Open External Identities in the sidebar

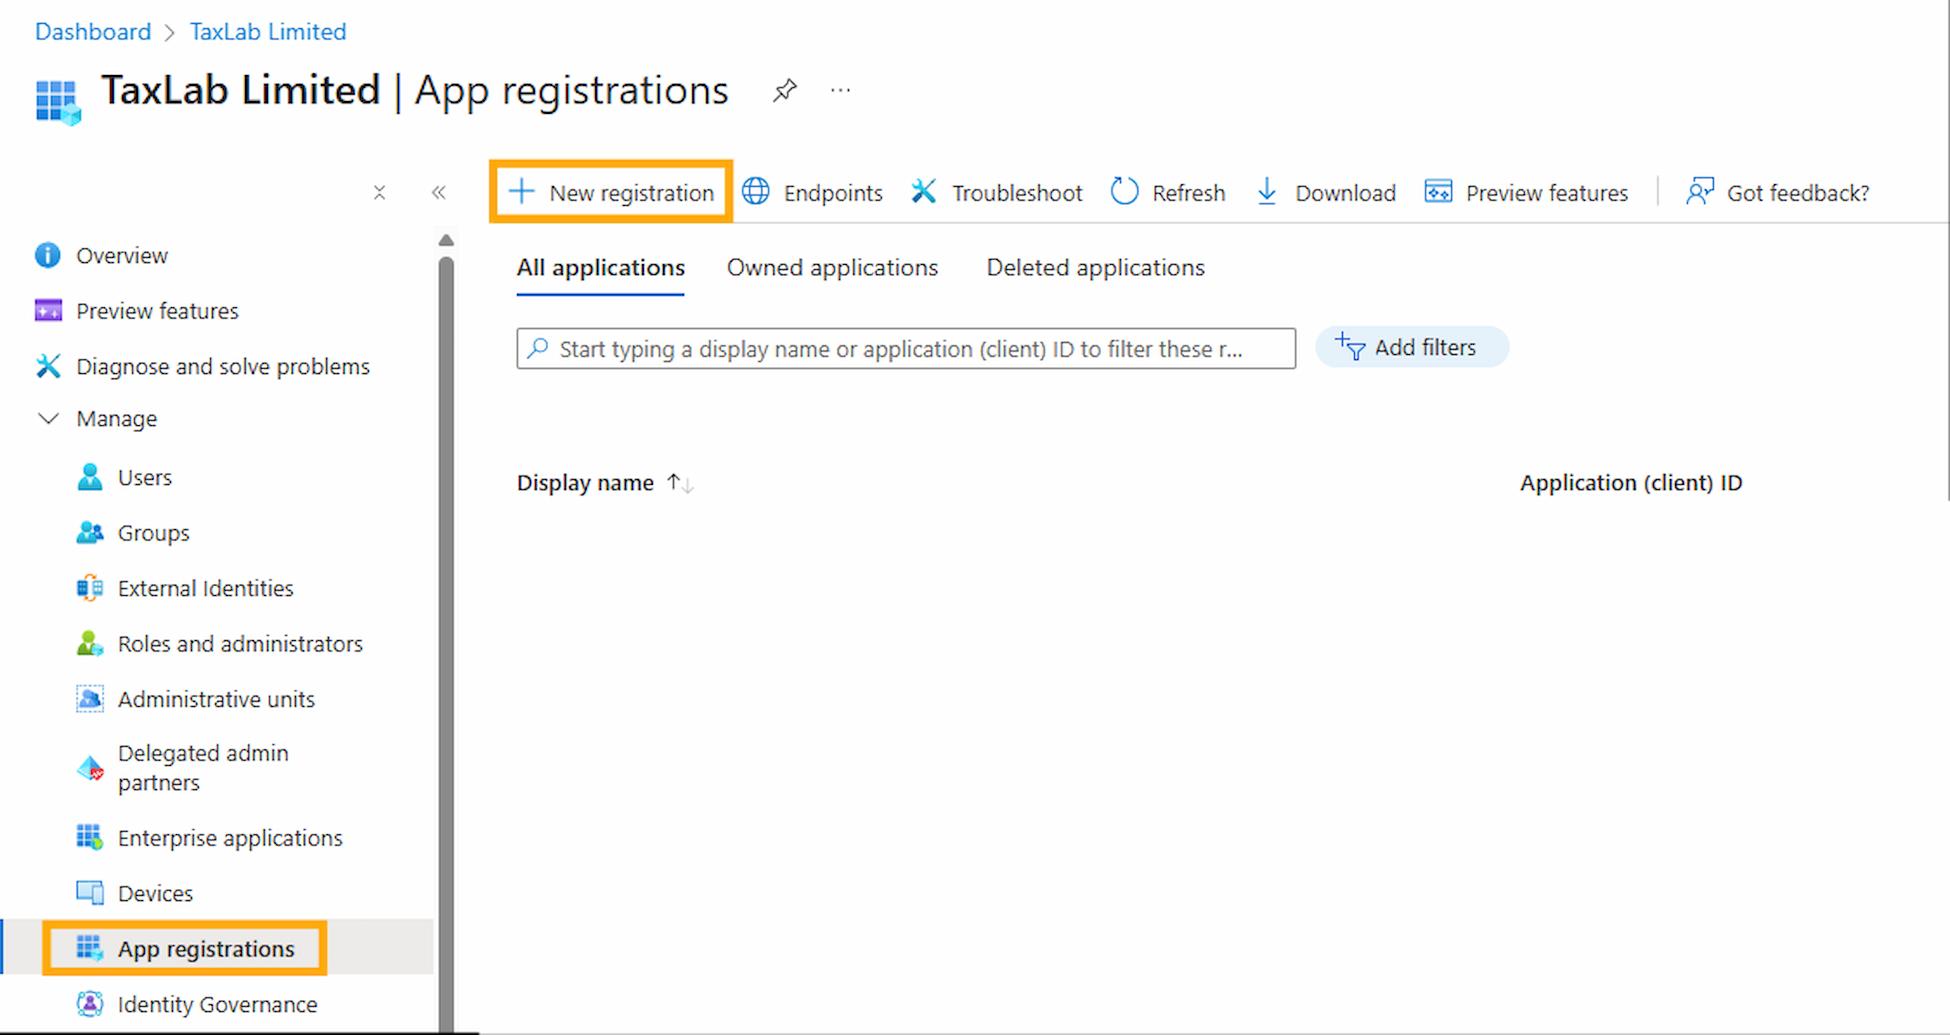coord(205,588)
